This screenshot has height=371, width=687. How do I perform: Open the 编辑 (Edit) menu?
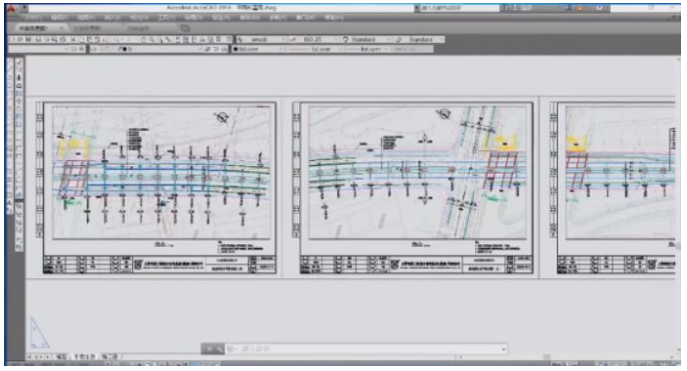(59, 18)
